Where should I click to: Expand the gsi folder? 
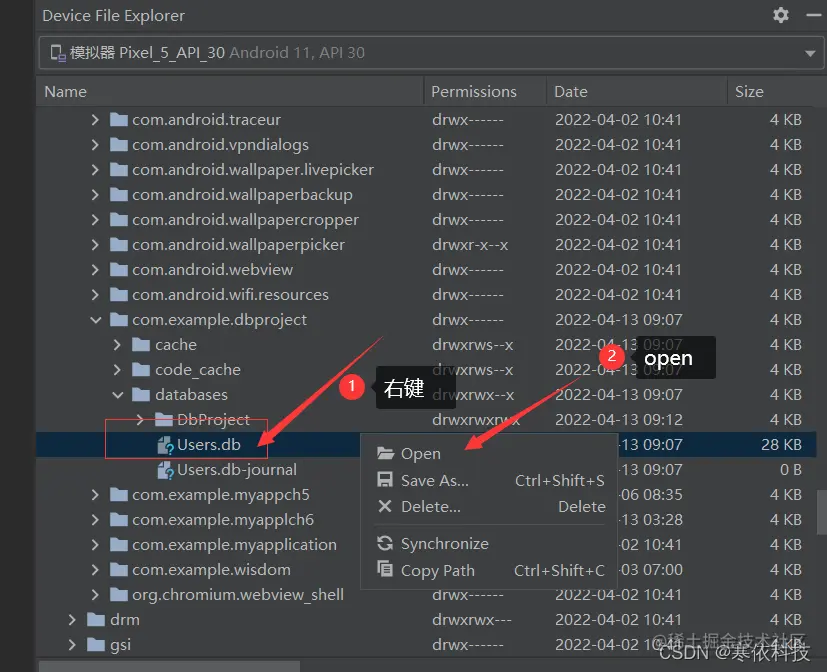72,645
